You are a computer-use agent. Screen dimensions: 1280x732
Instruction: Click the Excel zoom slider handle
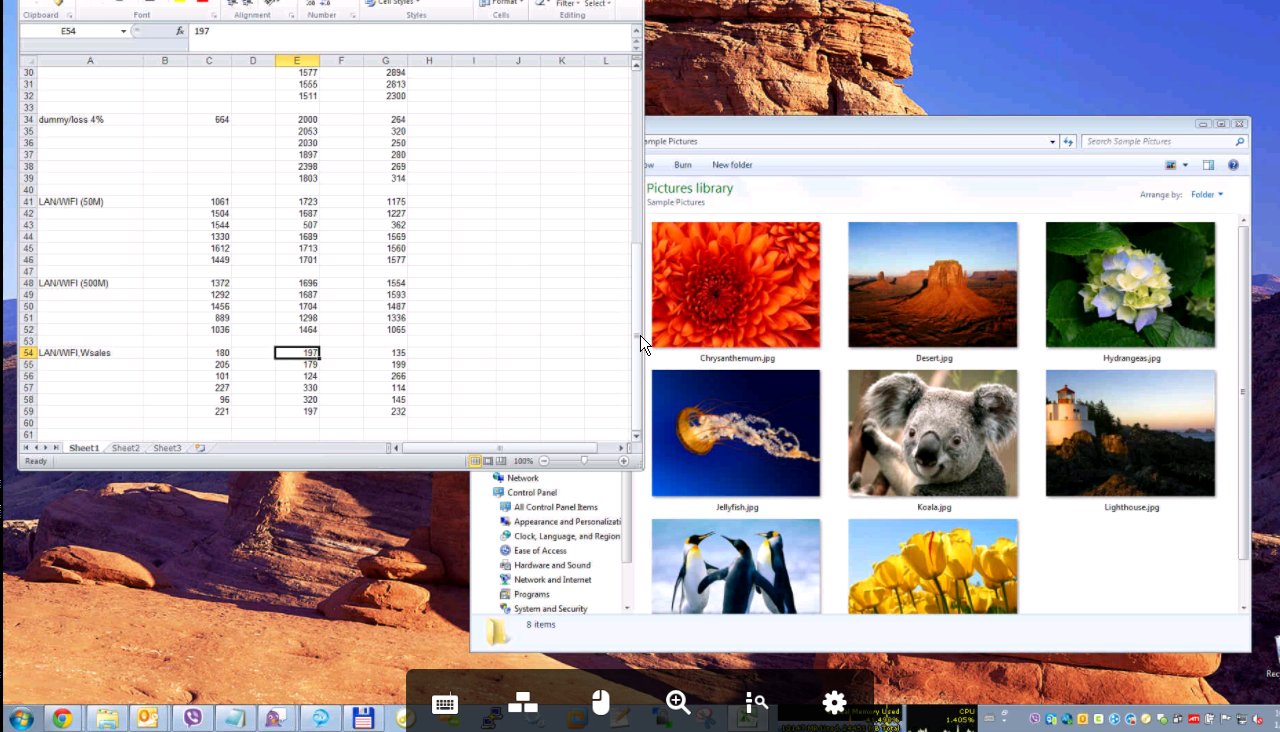(x=584, y=461)
